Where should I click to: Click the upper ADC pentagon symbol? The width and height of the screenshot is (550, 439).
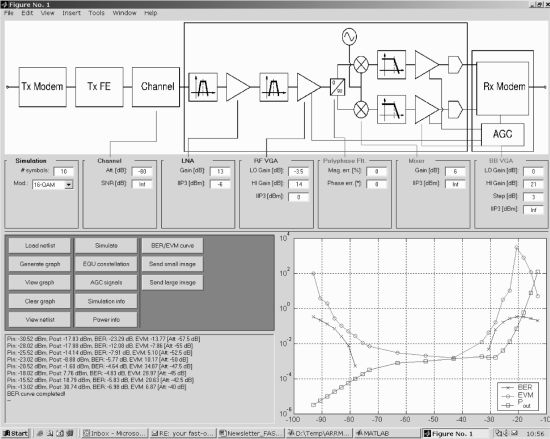pyautogui.click(x=456, y=65)
